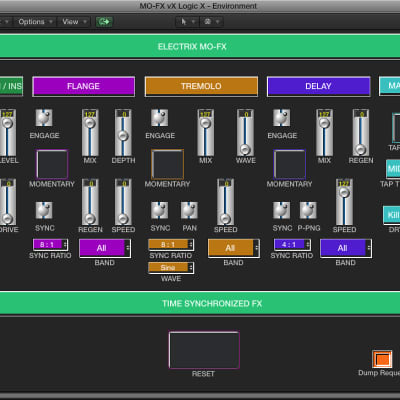Click the ELECTRIX MO-FX green banner
The height and width of the screenshot is (400, 400).
[x=200, y=46]
